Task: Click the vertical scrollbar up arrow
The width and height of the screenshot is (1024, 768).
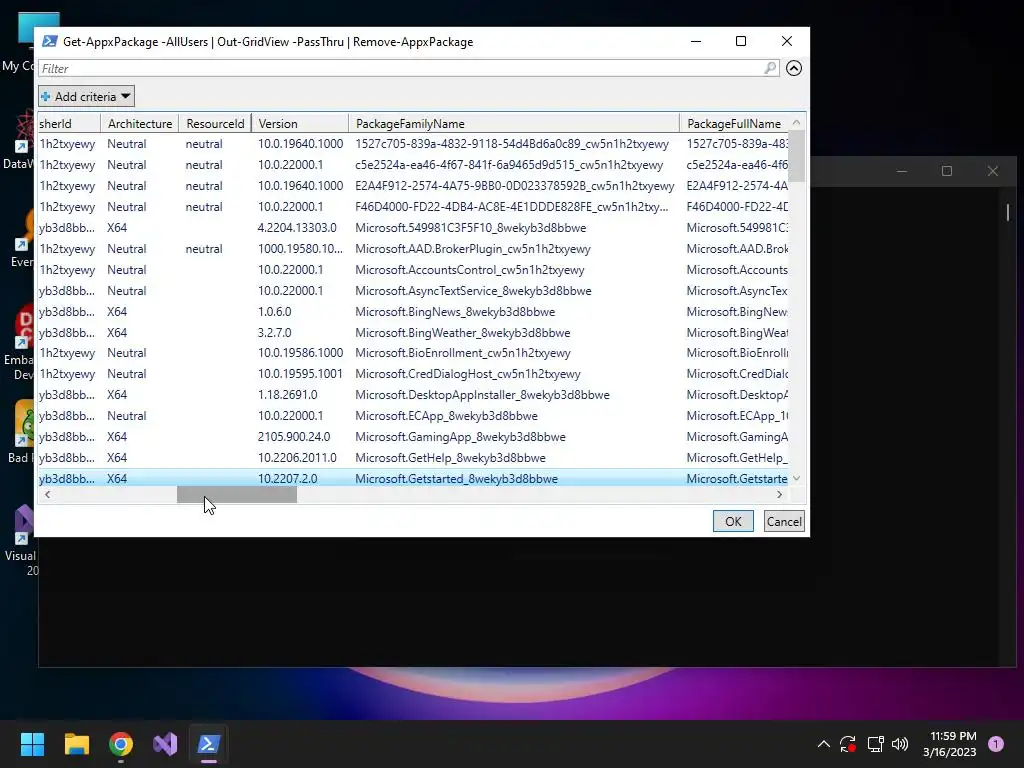Action: [797, 123]
